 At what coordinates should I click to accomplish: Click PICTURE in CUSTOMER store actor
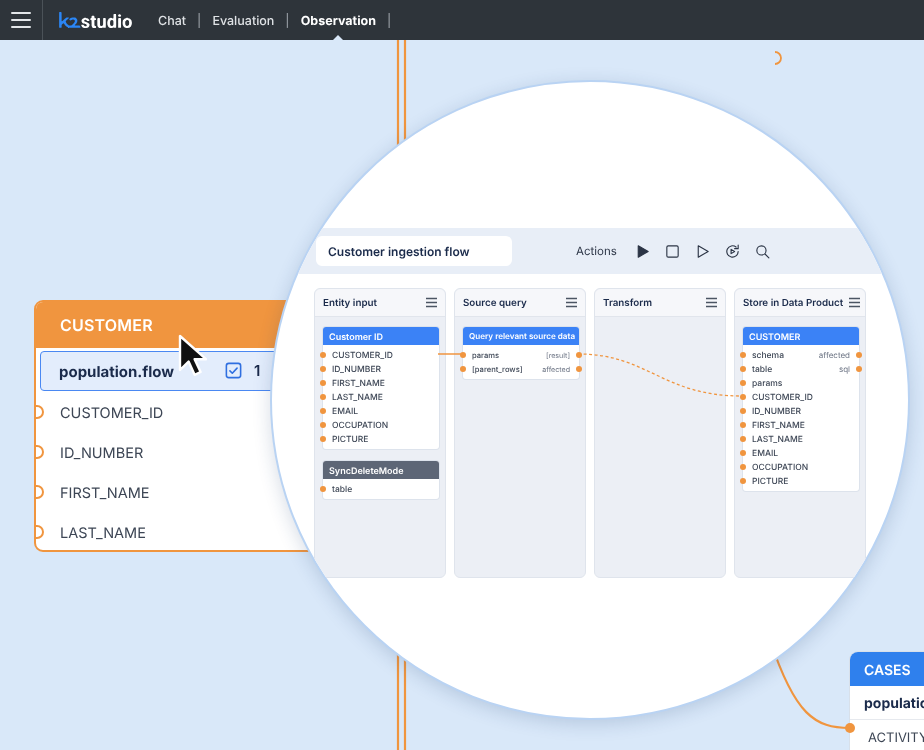[770, 481]
